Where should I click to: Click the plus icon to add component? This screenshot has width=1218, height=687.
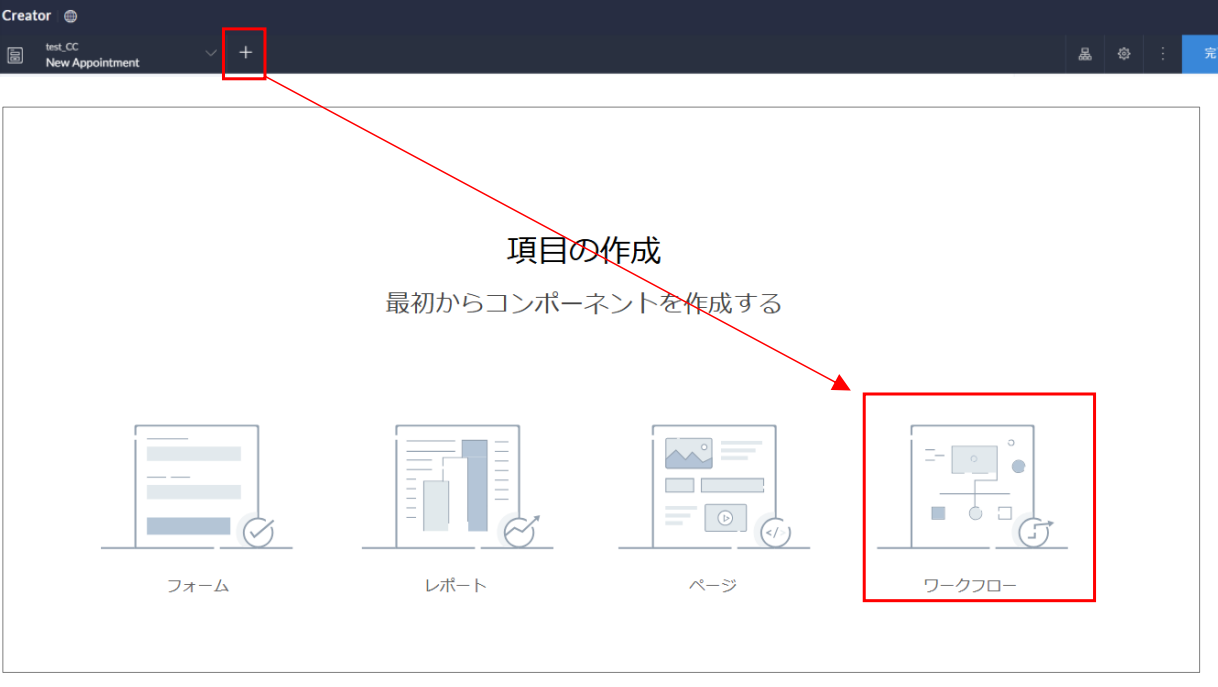tap(245, 53)
